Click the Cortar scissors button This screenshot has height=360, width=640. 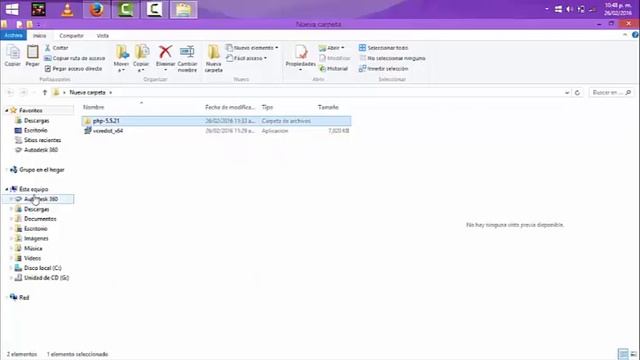(x=56, y=48)
